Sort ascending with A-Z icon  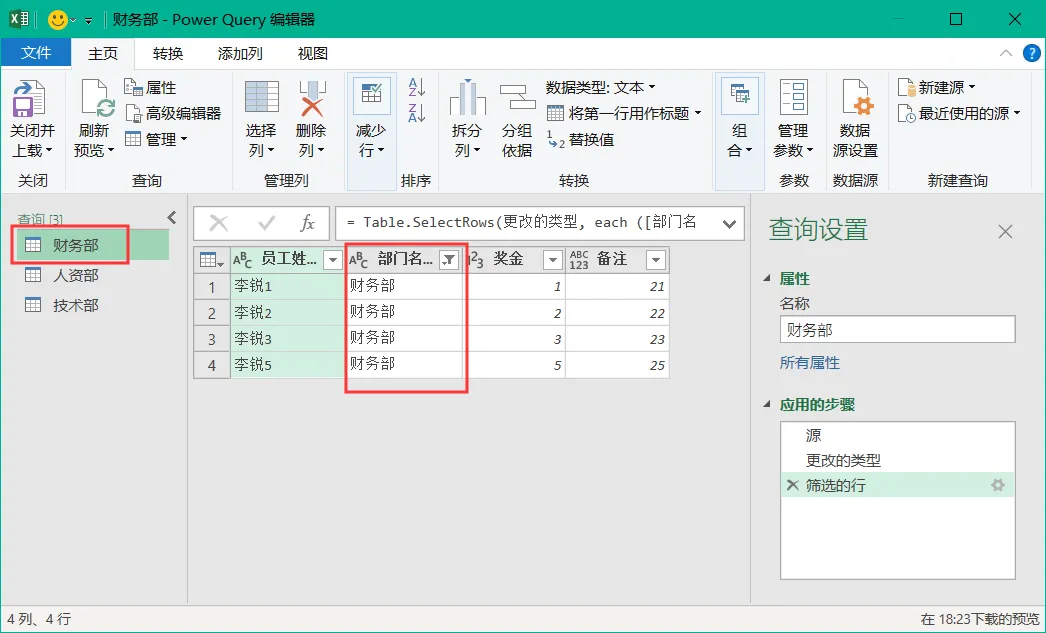pos(416,87)
